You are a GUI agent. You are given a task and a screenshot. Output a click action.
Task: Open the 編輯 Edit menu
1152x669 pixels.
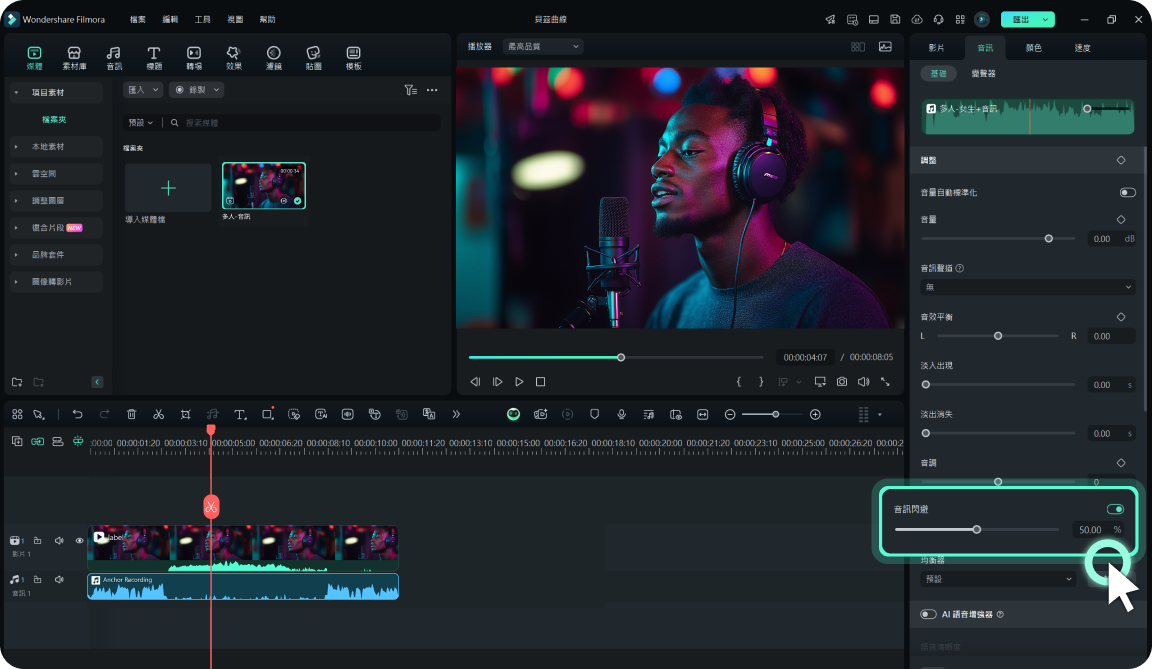click(170, 20)
